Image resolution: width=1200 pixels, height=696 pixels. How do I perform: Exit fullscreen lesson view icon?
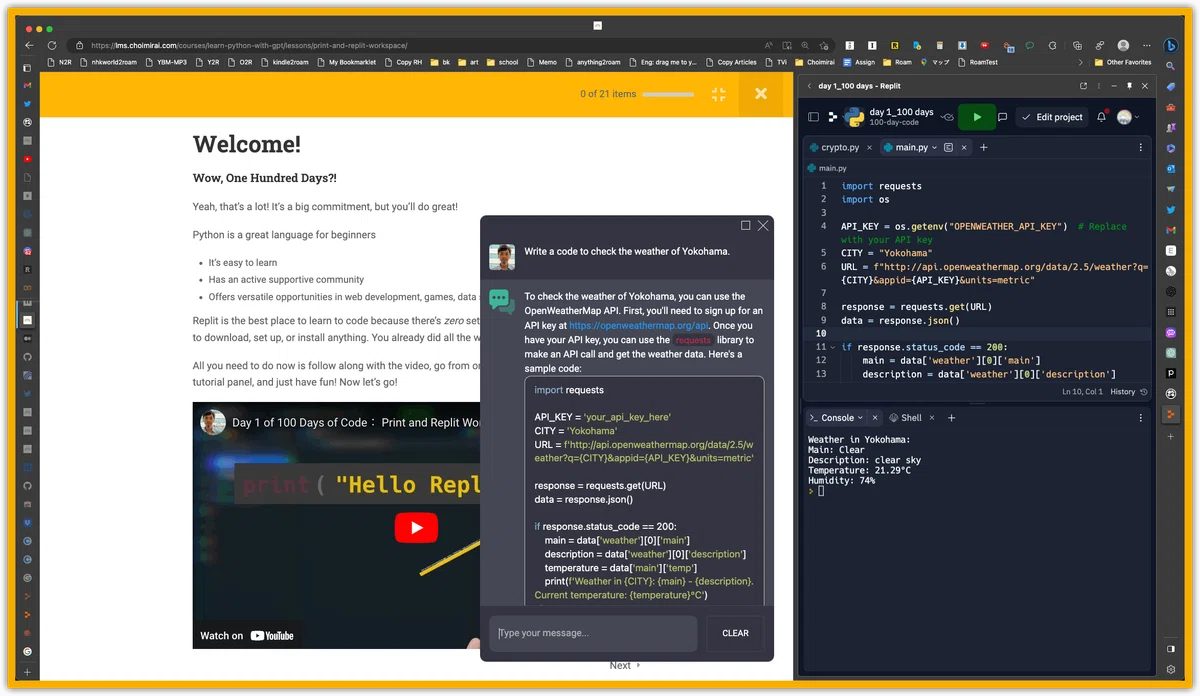point(718,94)
